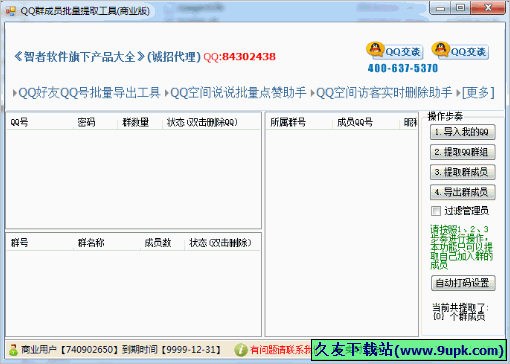Click the 成员数 column header
The height and width of the screenshot is (364, 510).
pyautogui.click(x=158, y=243)
